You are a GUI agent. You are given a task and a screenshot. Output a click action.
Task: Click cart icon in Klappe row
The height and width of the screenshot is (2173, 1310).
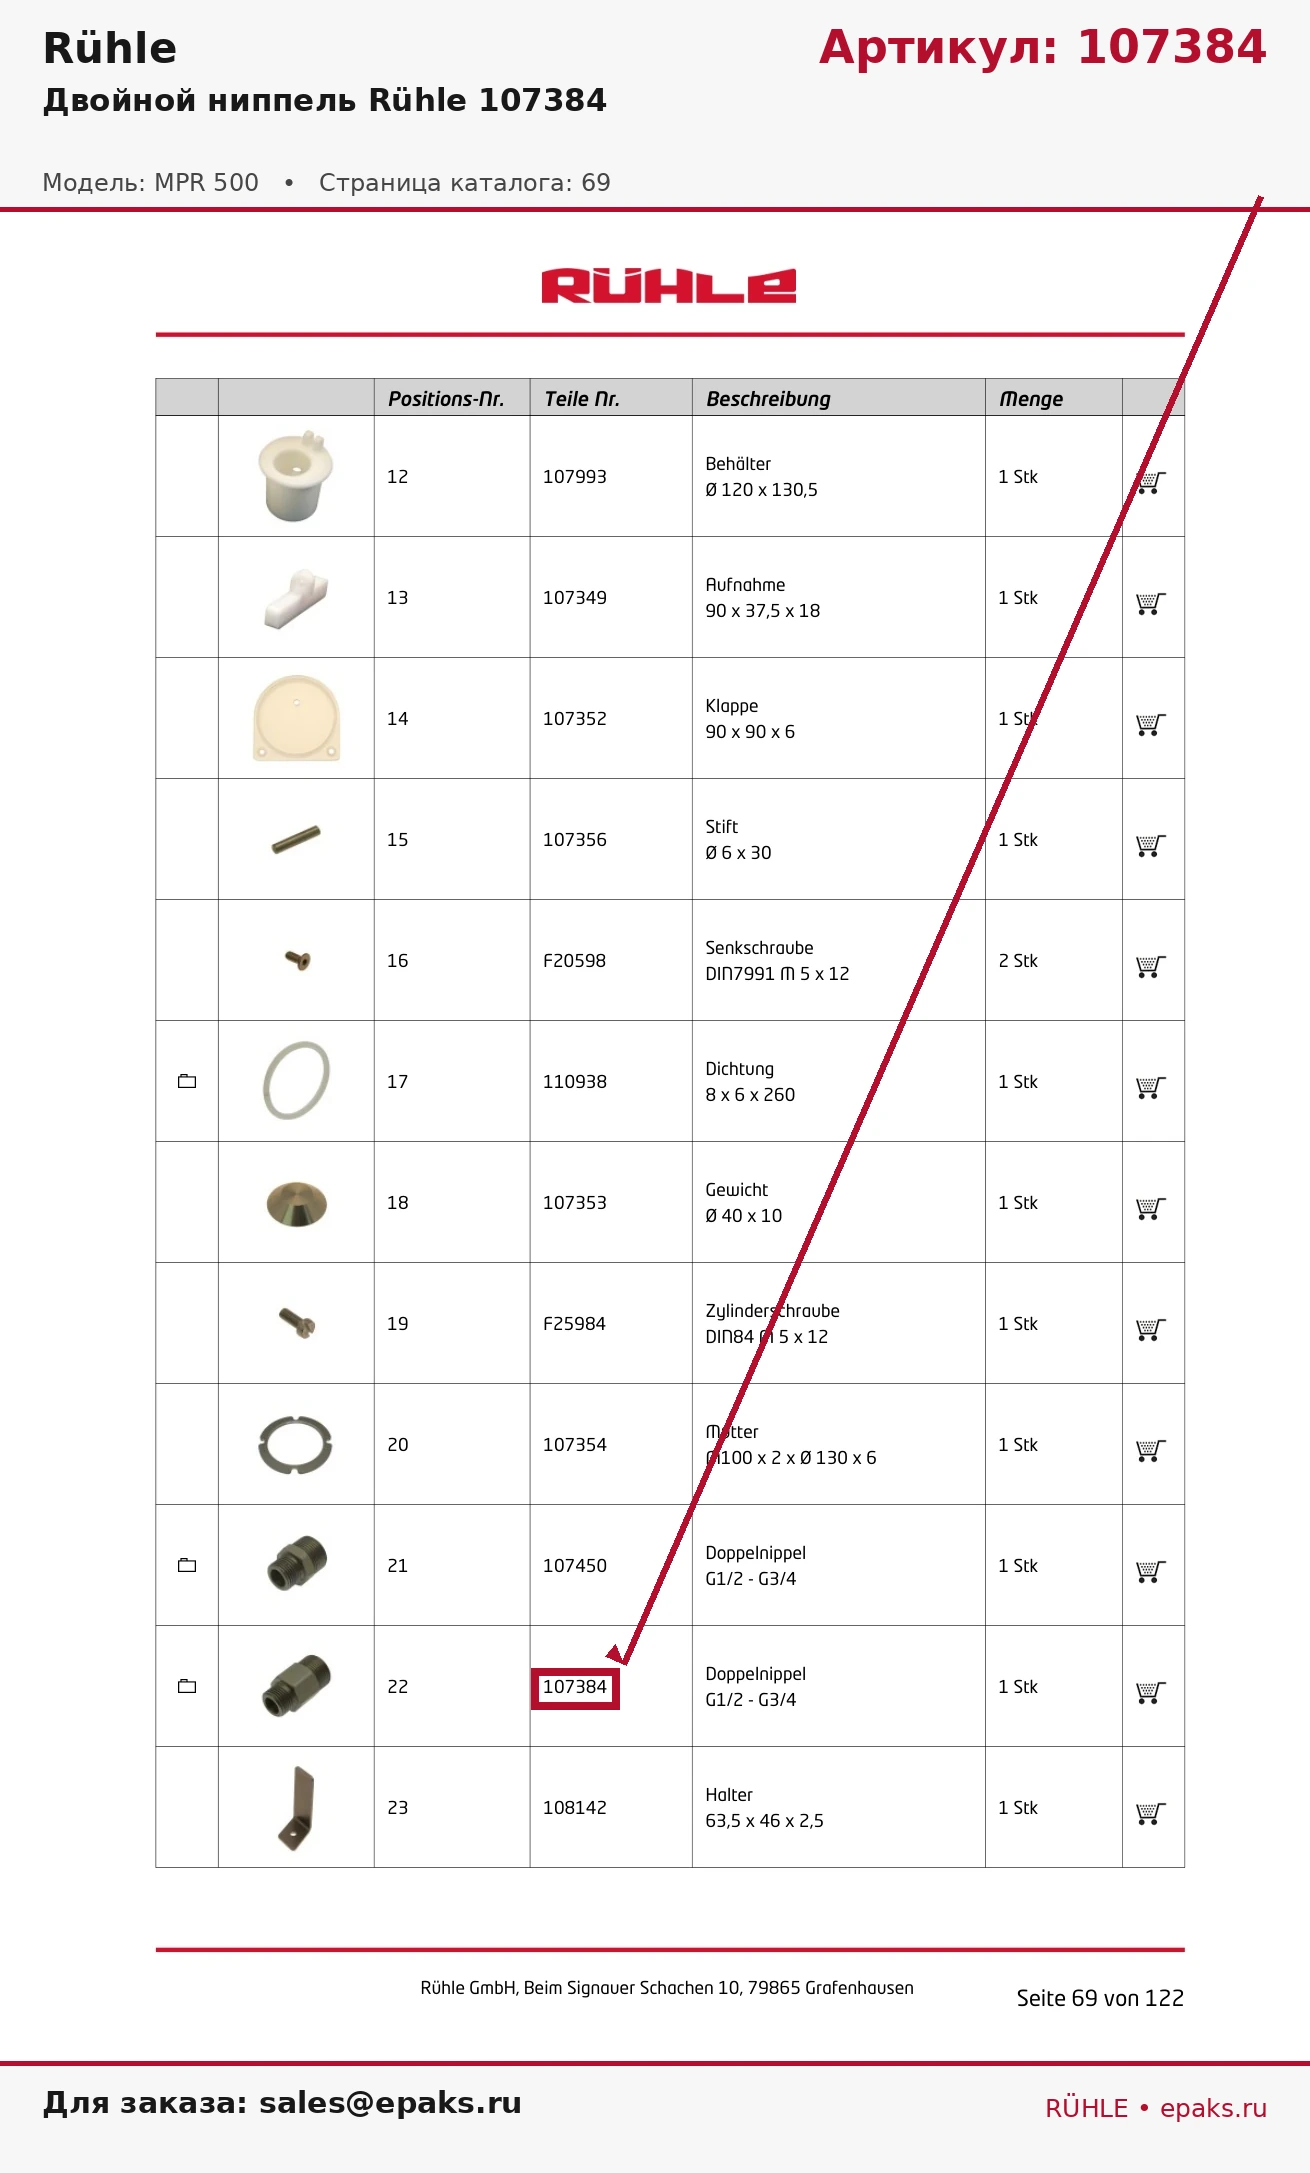click(1151, 724)
